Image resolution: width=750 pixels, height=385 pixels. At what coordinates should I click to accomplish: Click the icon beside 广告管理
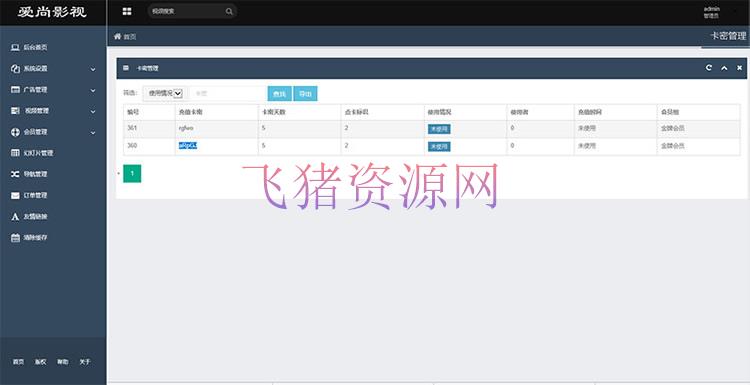[x=15, y=89]
